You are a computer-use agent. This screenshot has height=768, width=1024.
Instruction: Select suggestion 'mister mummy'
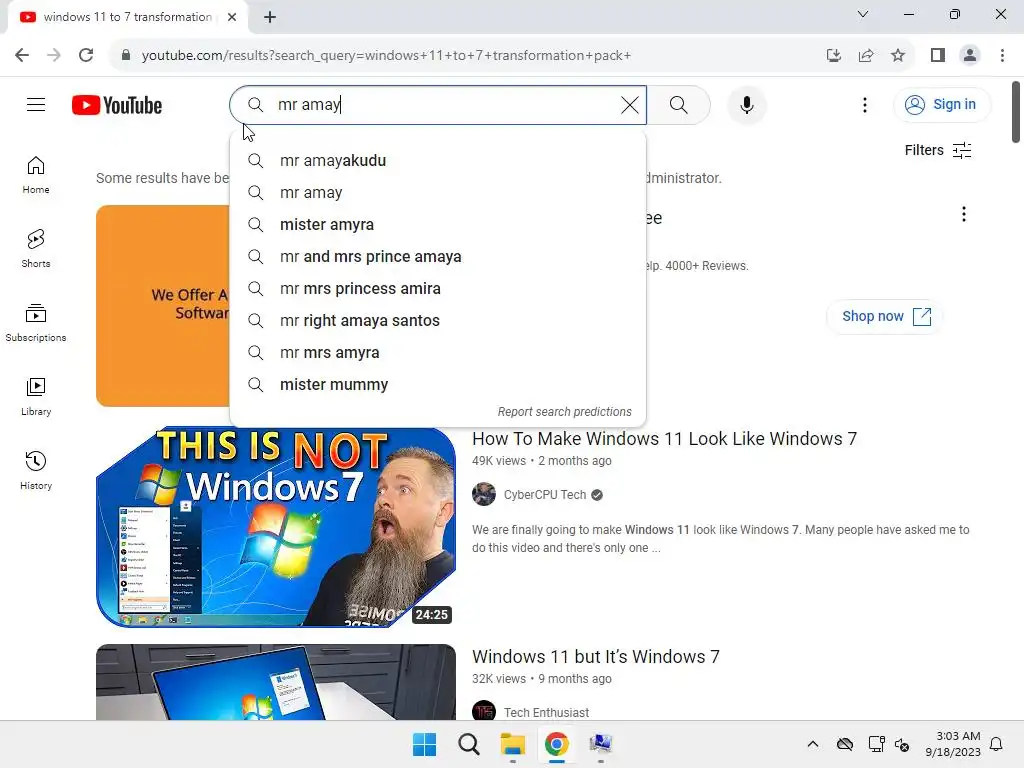[438, 385]
